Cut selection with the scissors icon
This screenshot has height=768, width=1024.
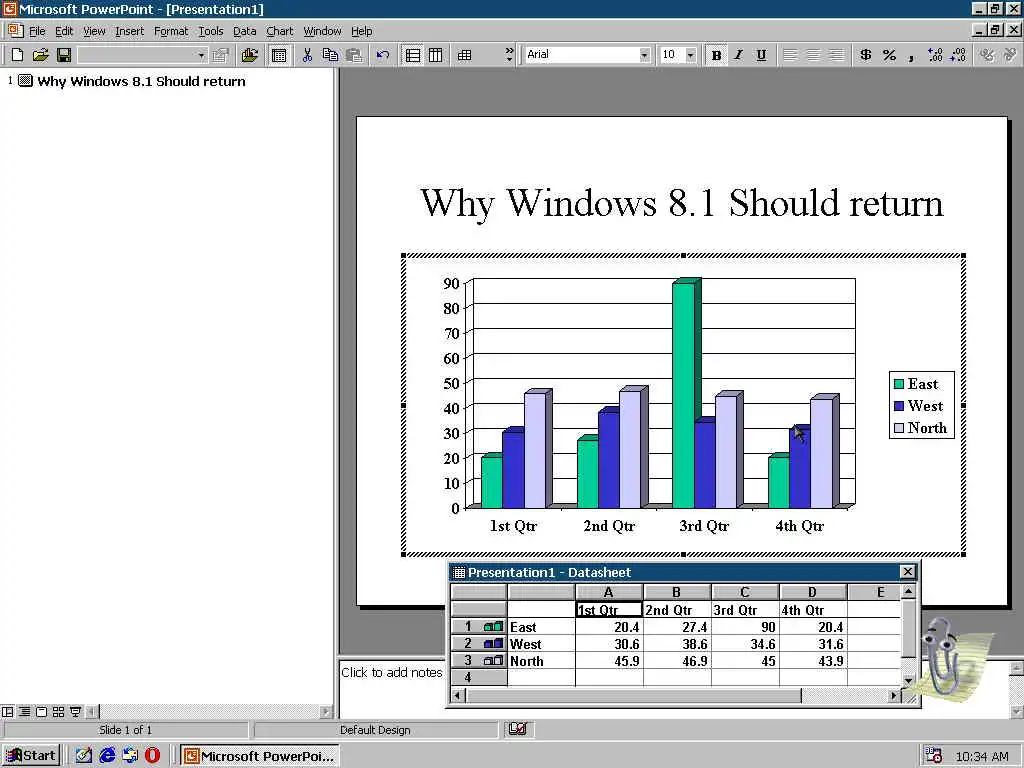pos(307,55)
